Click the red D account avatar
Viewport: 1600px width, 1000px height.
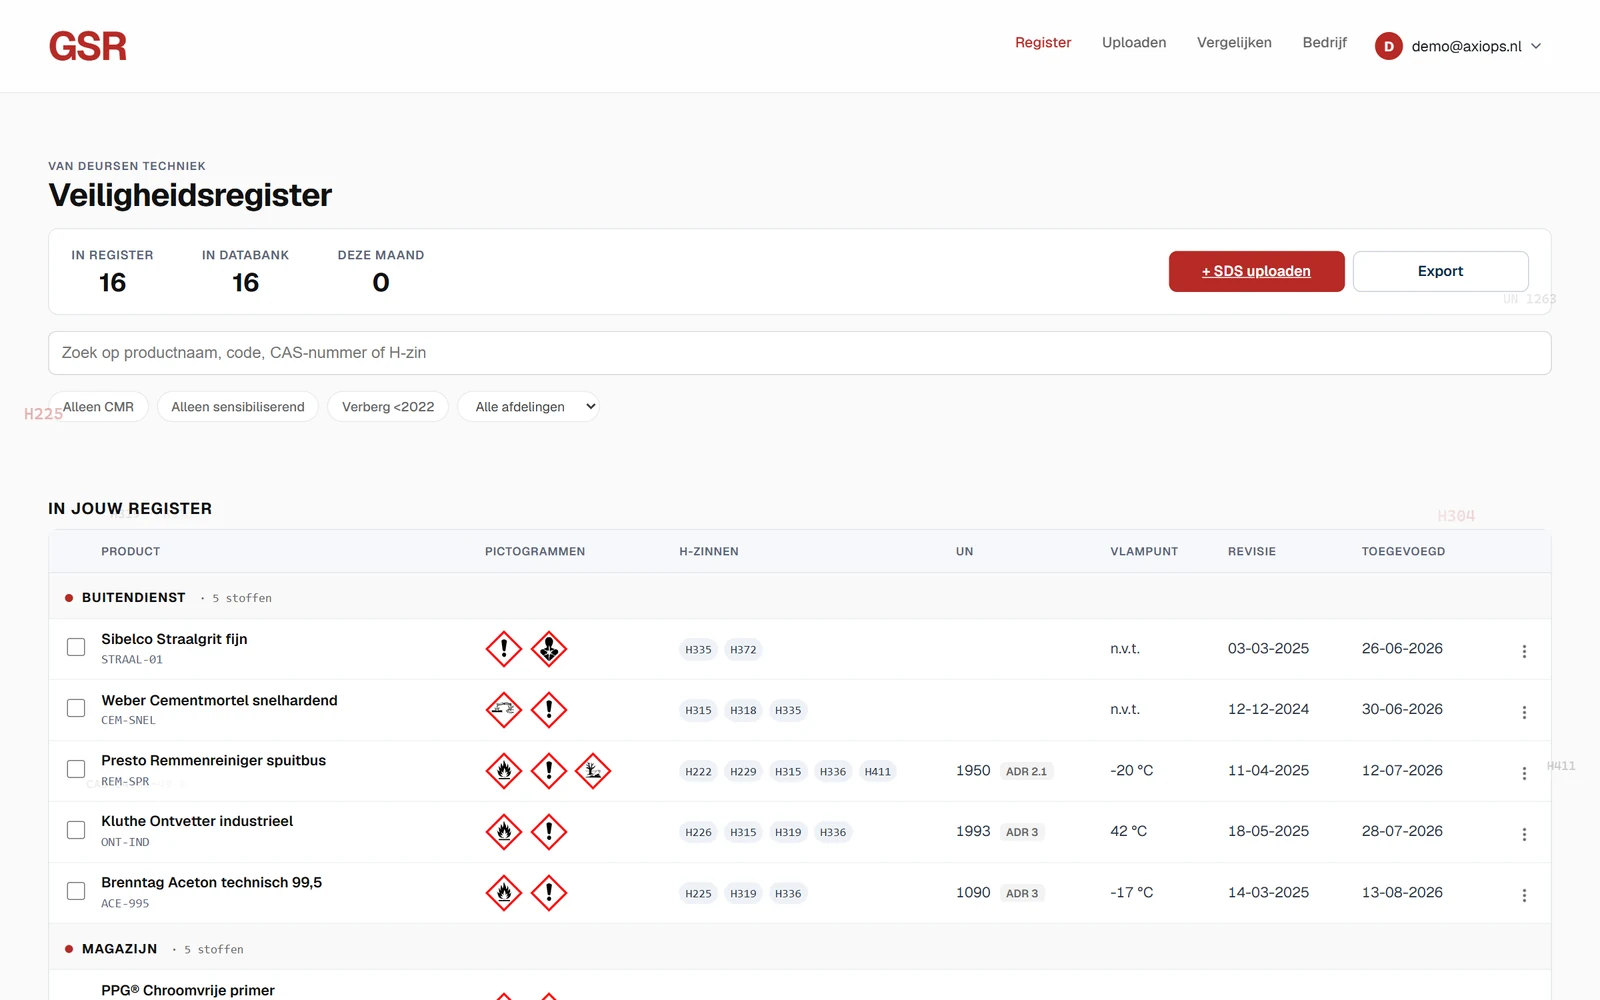[x=1388, y=46]
